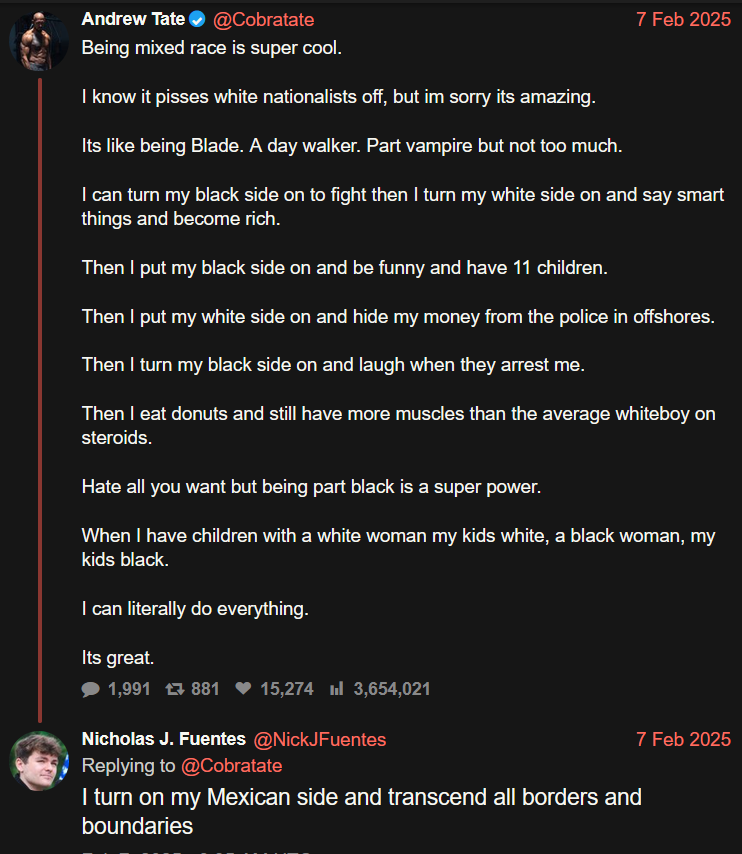Open the @NickJFuentes handle link
This screenshot has height=854, width=742.
320,740
